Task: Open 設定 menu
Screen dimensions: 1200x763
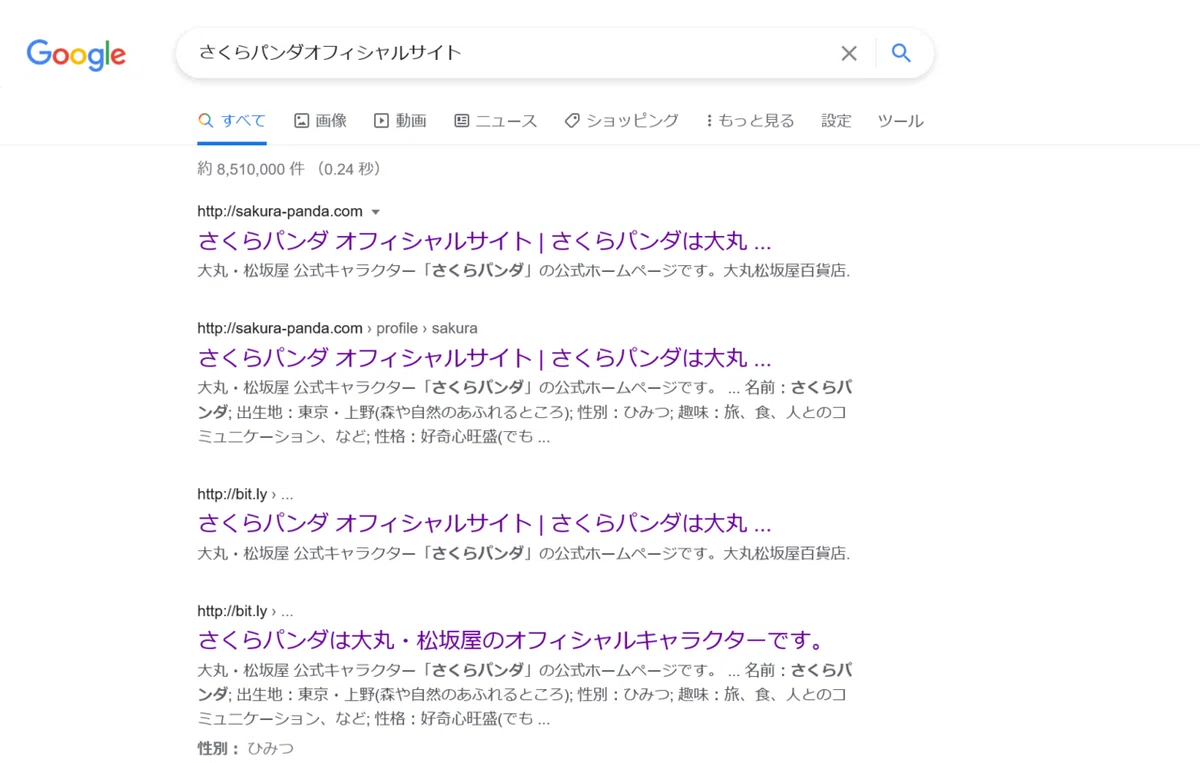Action: coord(836,121)
